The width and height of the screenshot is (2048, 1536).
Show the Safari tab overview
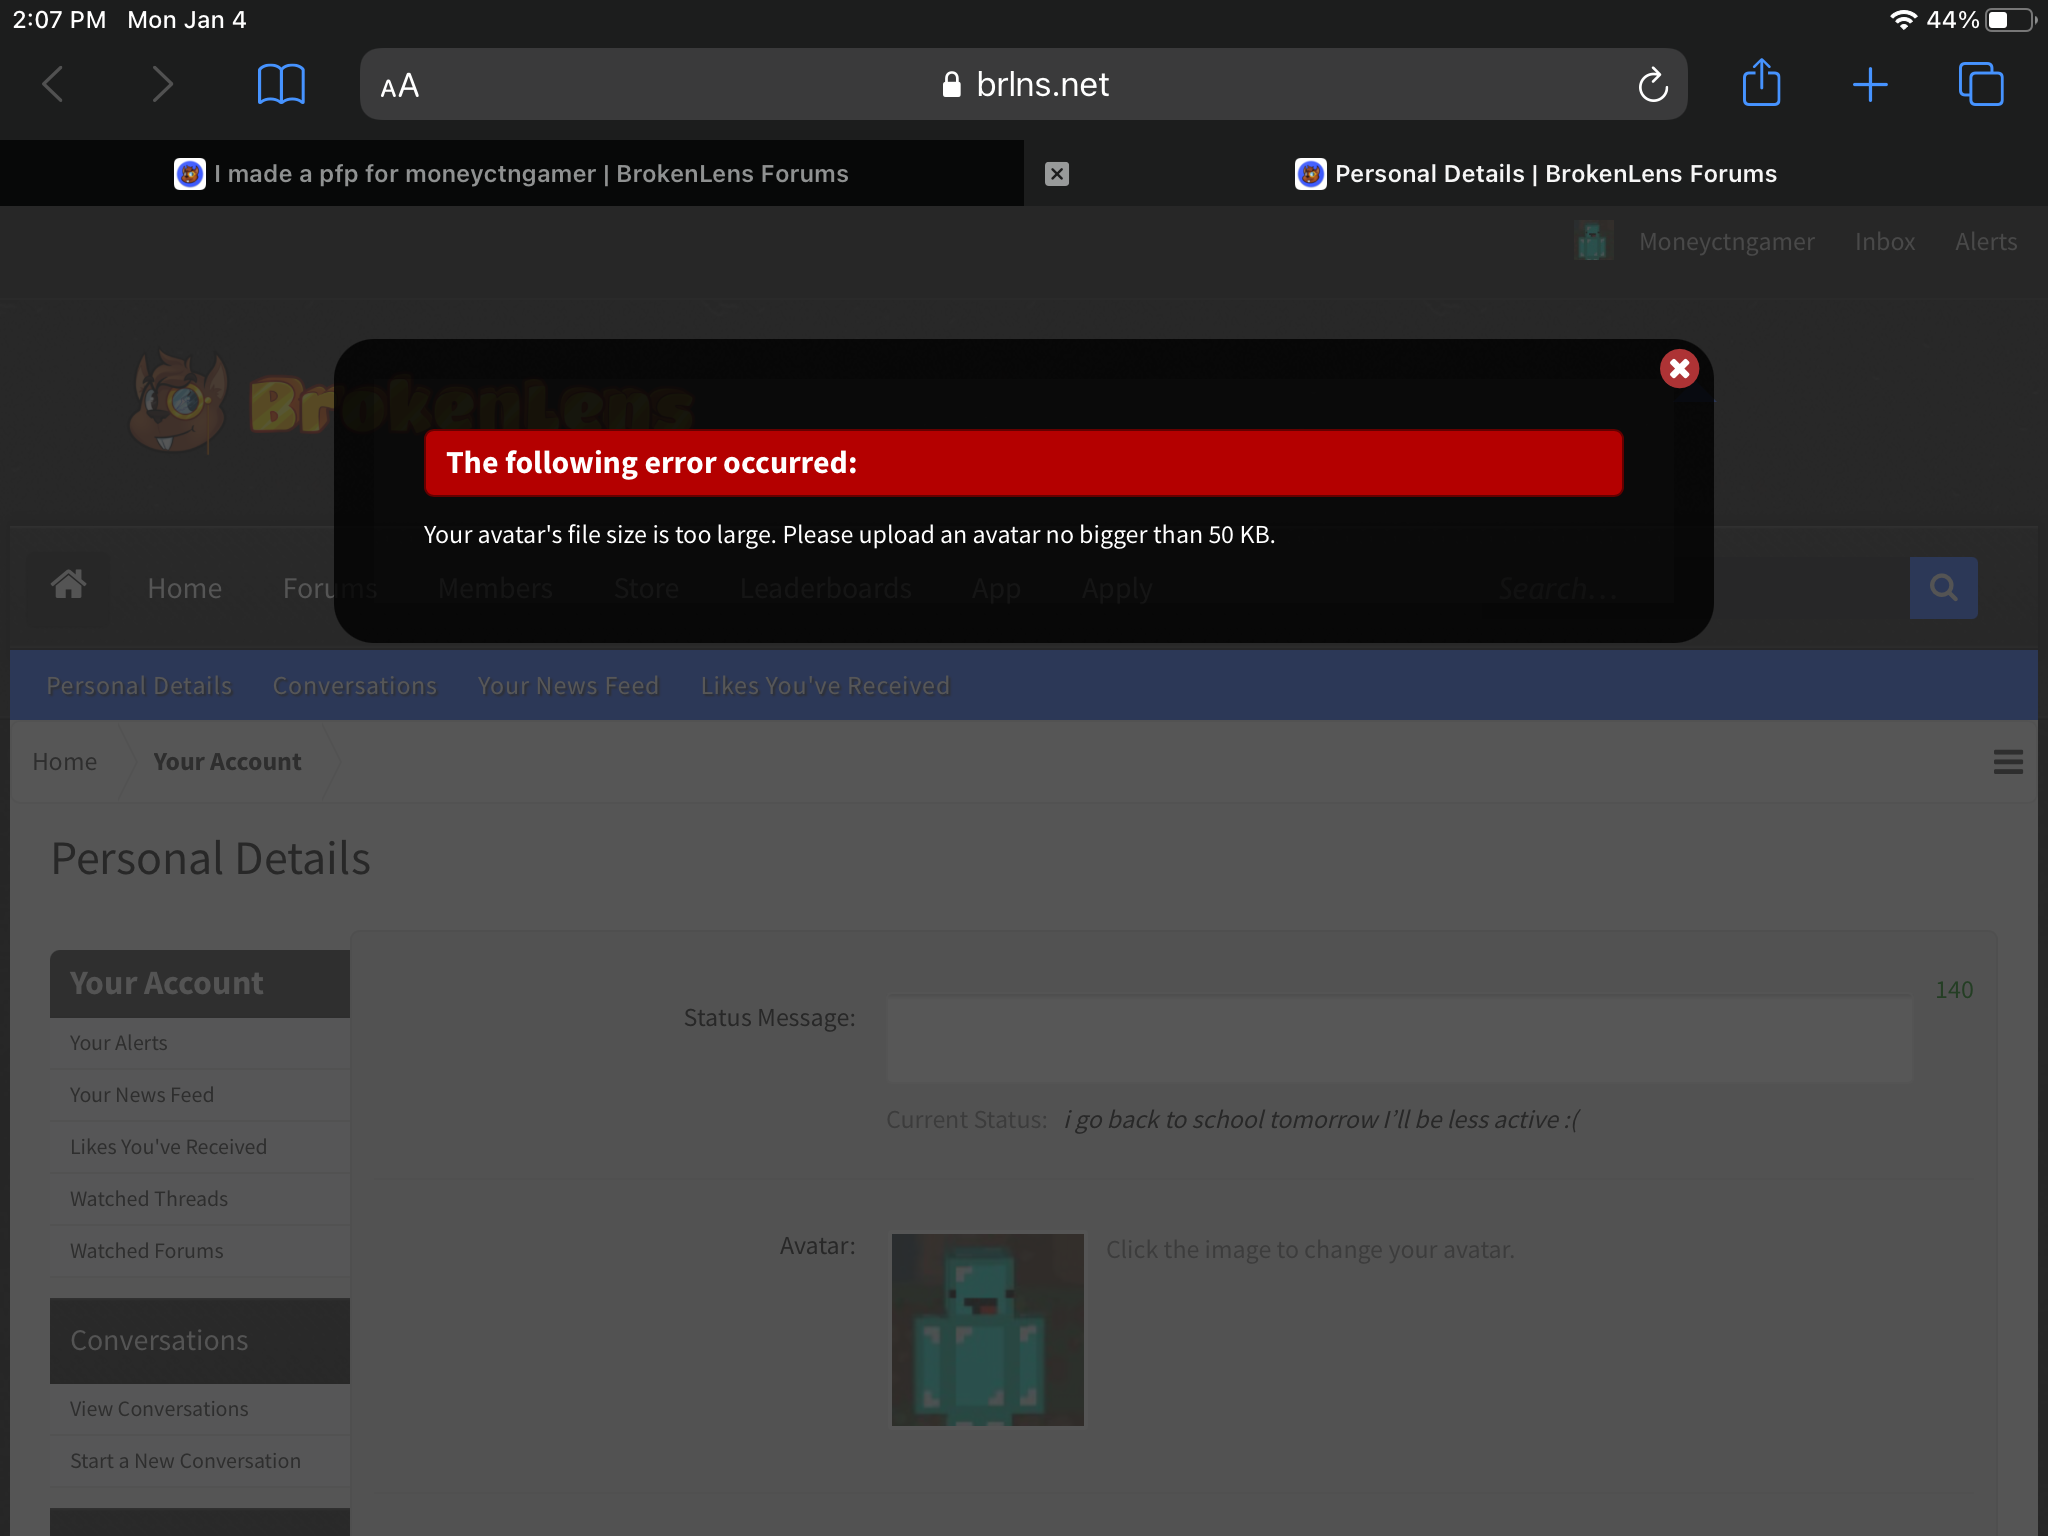point(1981,84)
